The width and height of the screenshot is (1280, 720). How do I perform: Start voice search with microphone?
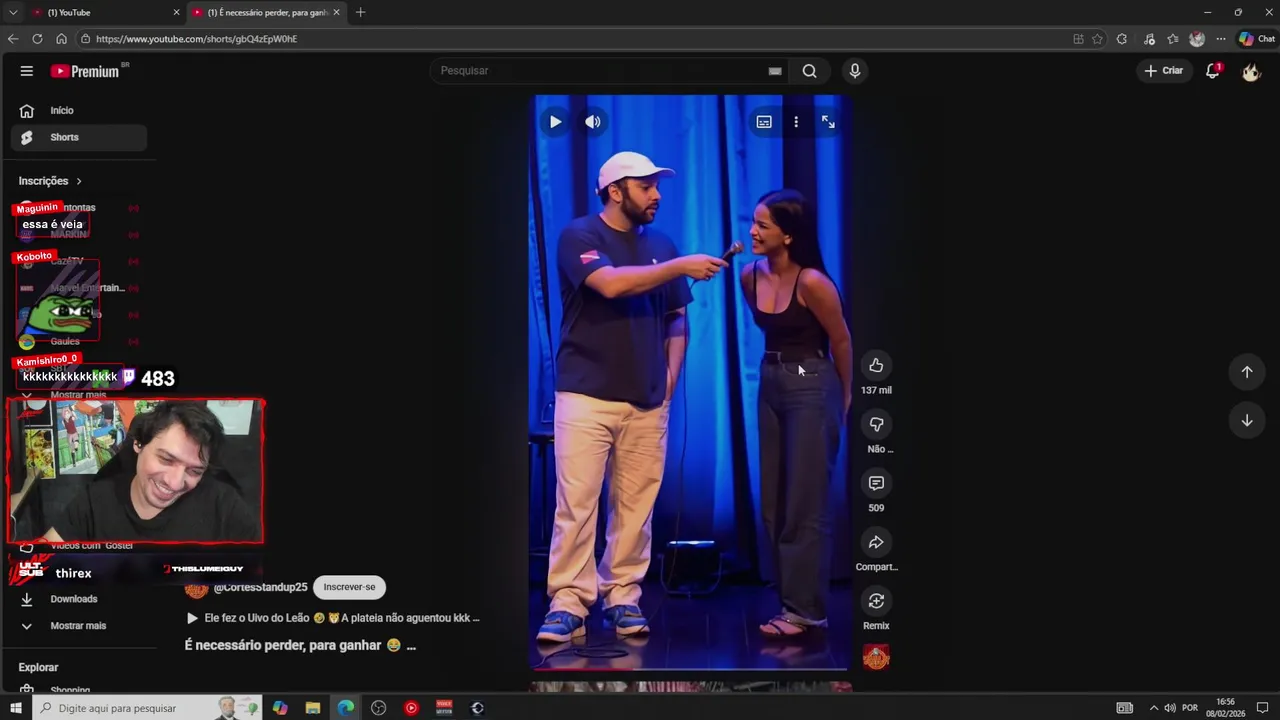tap(854, 71)
